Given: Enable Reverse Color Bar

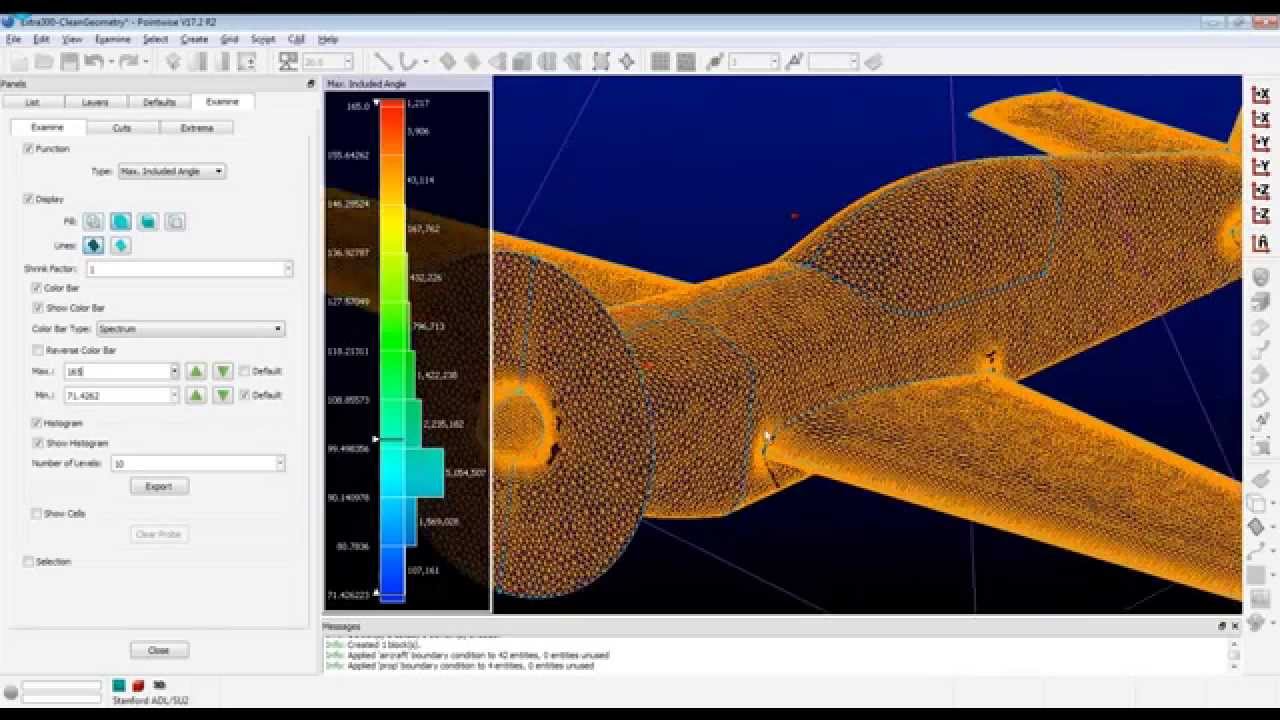Looking at the screenshot, I should click(38, 351).
